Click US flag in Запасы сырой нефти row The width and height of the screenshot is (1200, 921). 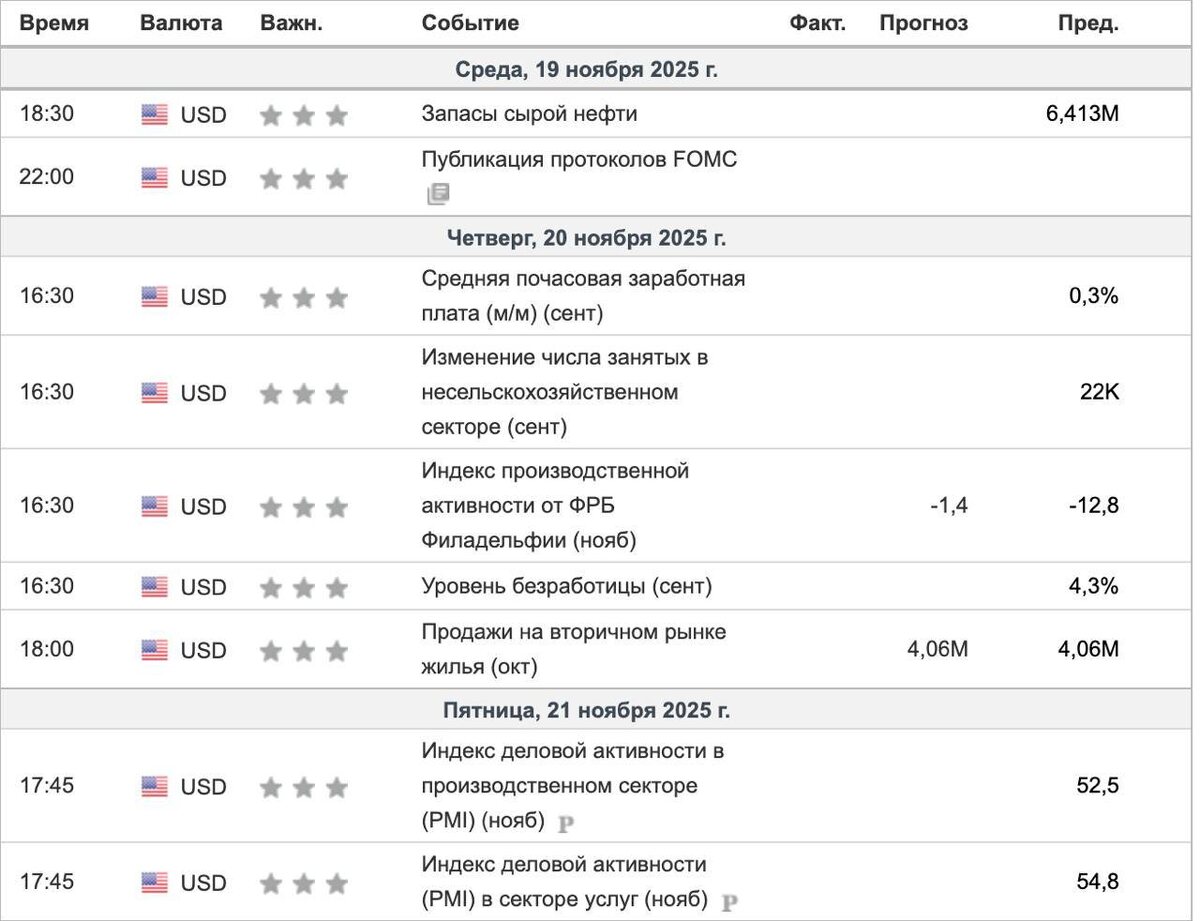tap(154, 115)
